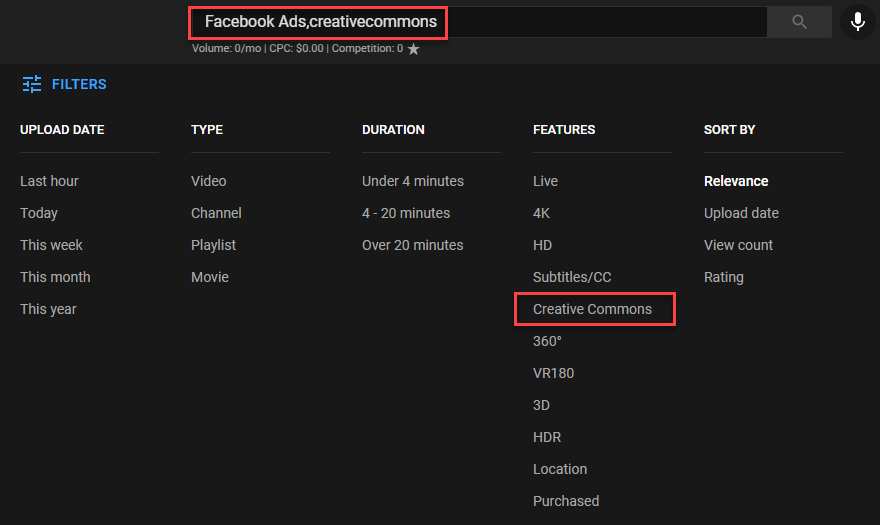Turn on the Subtitles/CC filter

pos(572,277)
